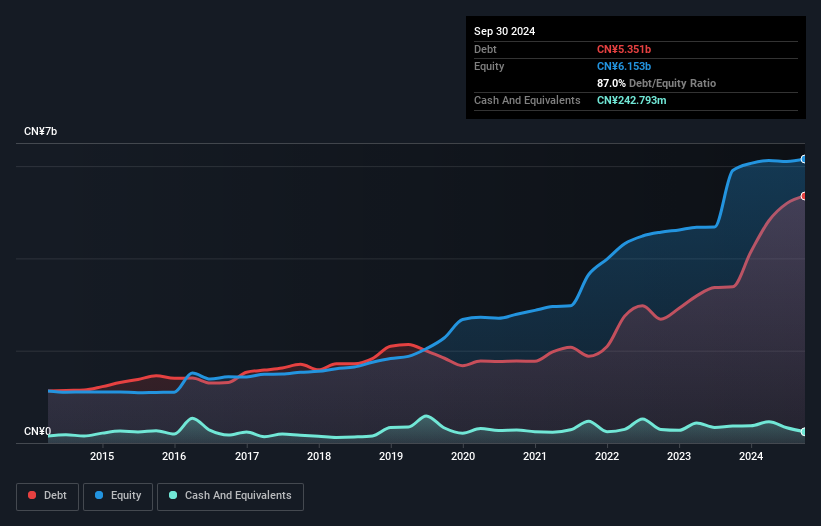
Task: Click the blue Equity endpoint marker on chart
Action: [804, 159]
